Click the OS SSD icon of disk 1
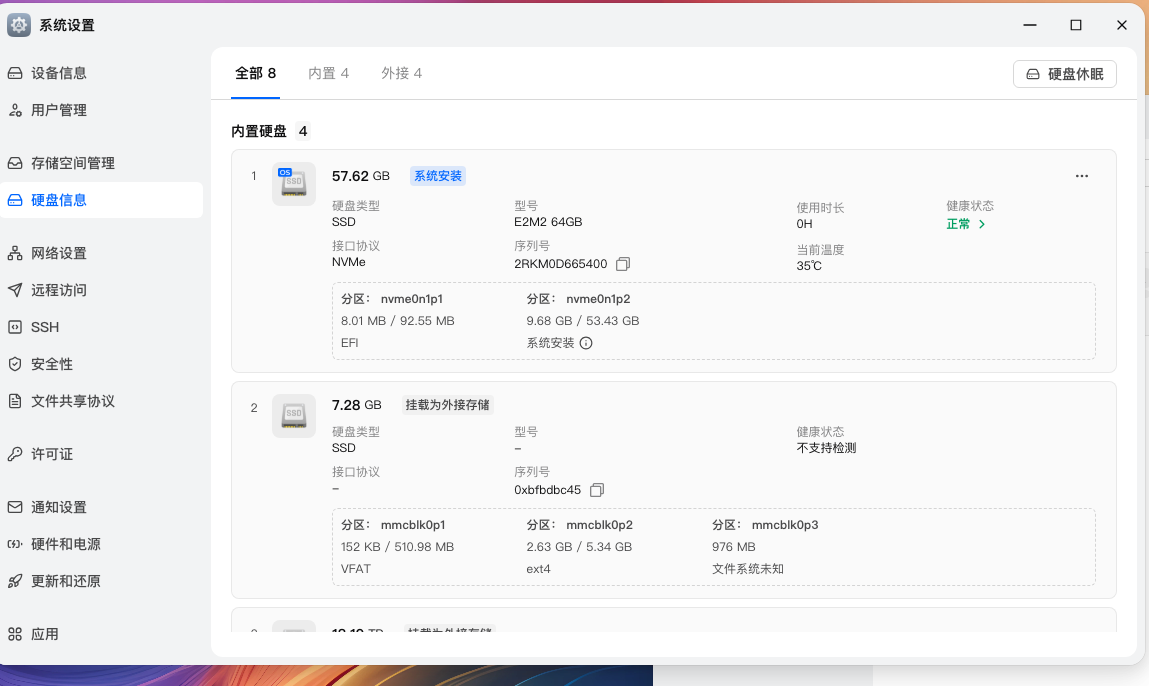Viewport: 1149px width, 686px height. pos(293,184)
